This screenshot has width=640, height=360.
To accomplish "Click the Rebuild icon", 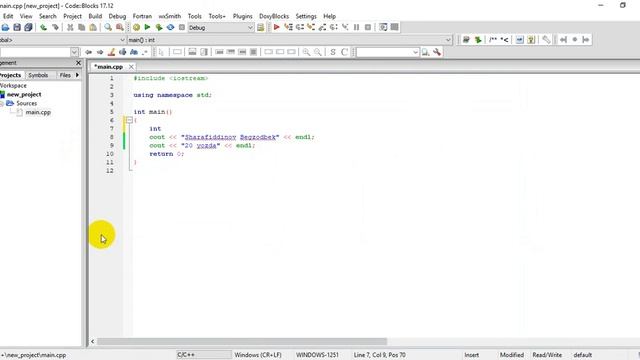I will tap(170, 27).
